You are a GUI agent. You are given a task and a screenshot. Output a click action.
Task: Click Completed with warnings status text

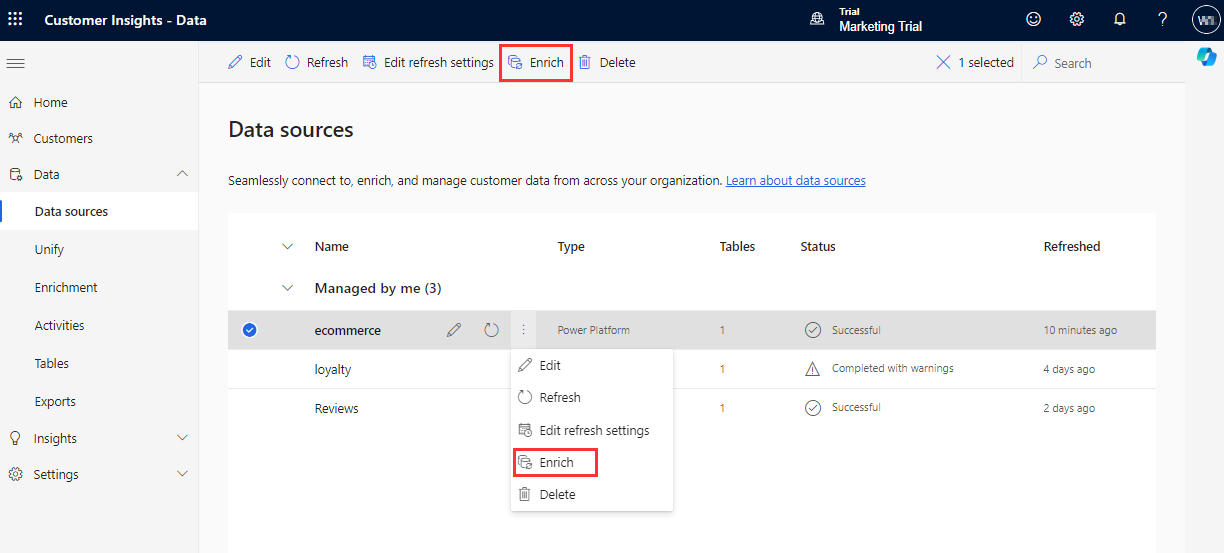click(x=893, y=368)
